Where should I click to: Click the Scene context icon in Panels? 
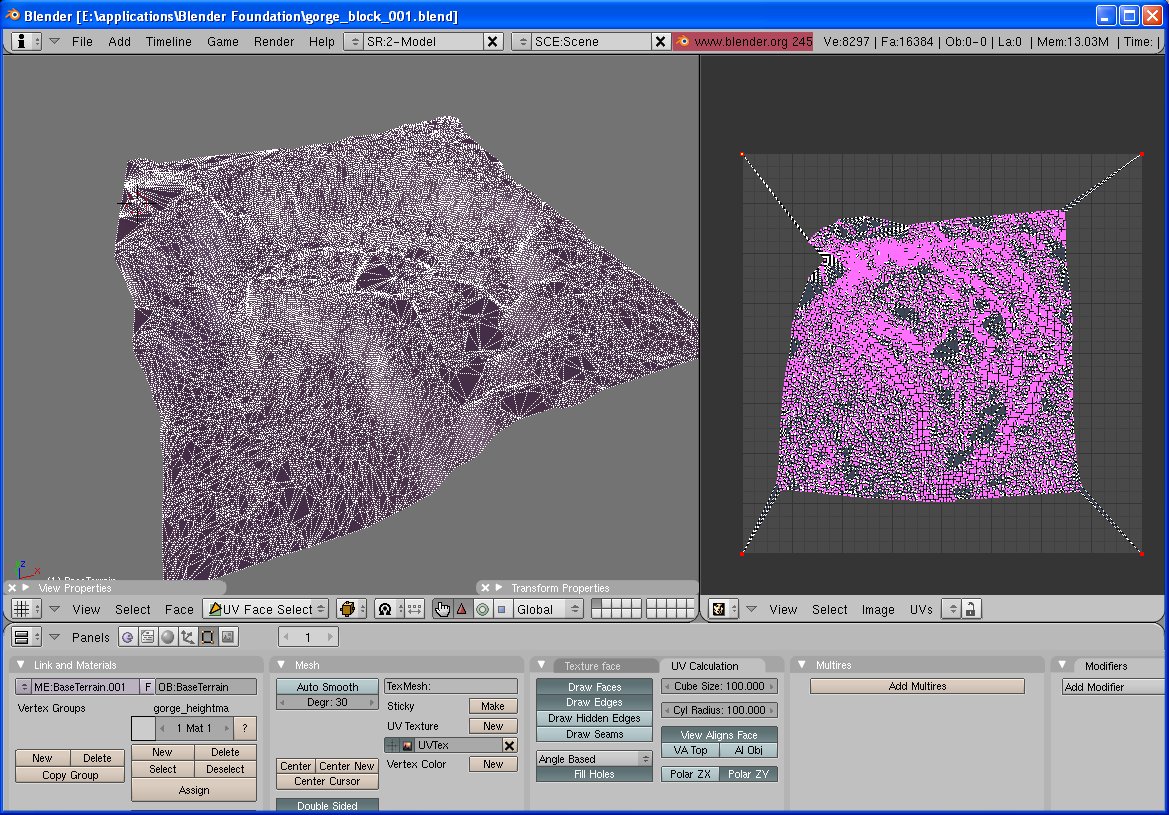pyautogui.click(x=228, y=637)
